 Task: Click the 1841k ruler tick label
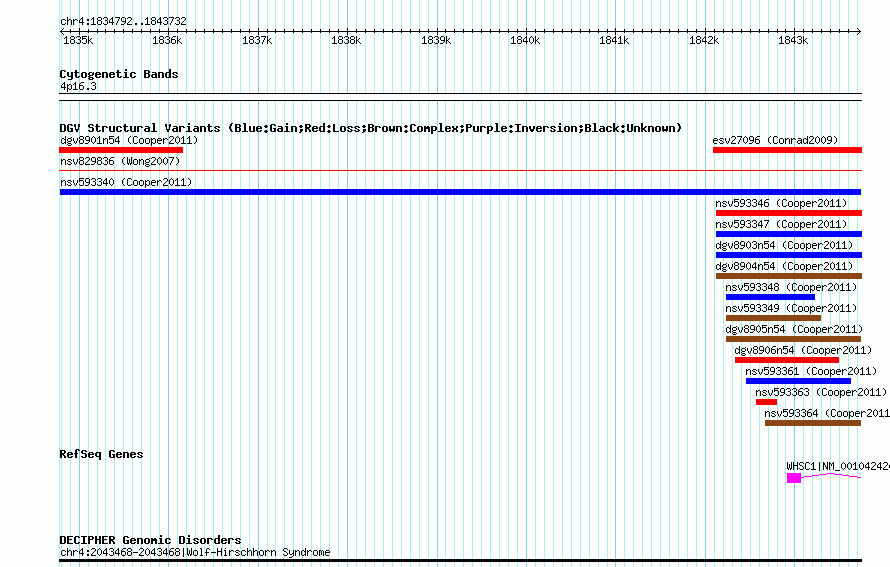point(614,40)
